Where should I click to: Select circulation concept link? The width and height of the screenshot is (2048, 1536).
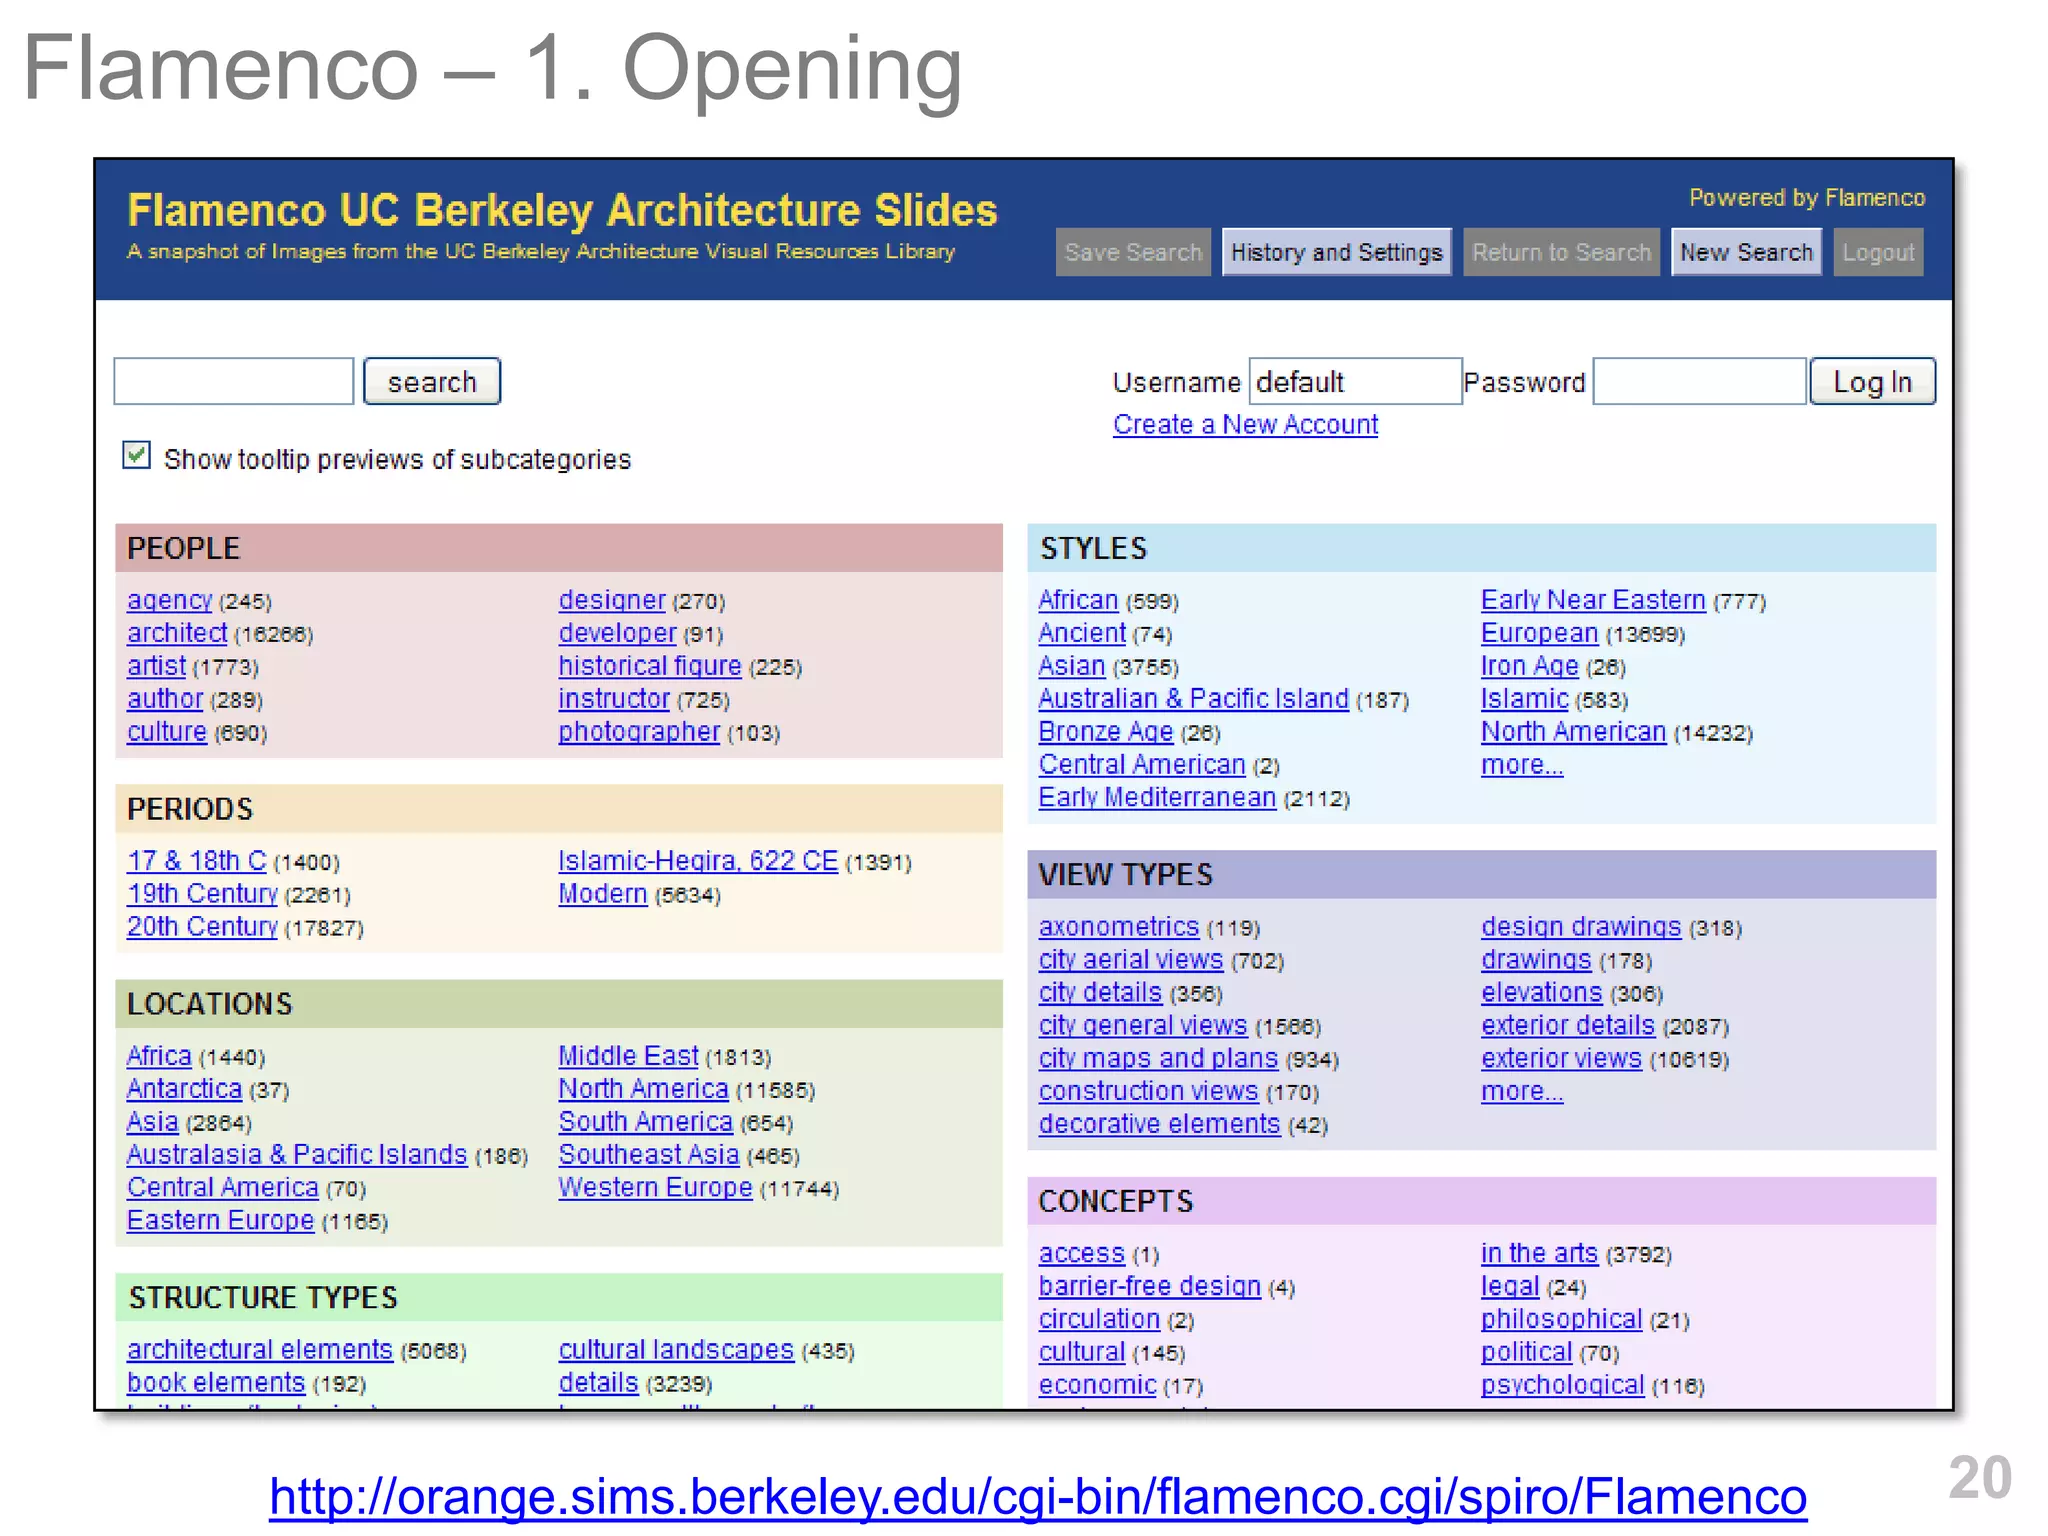tap(1100, 1320)
